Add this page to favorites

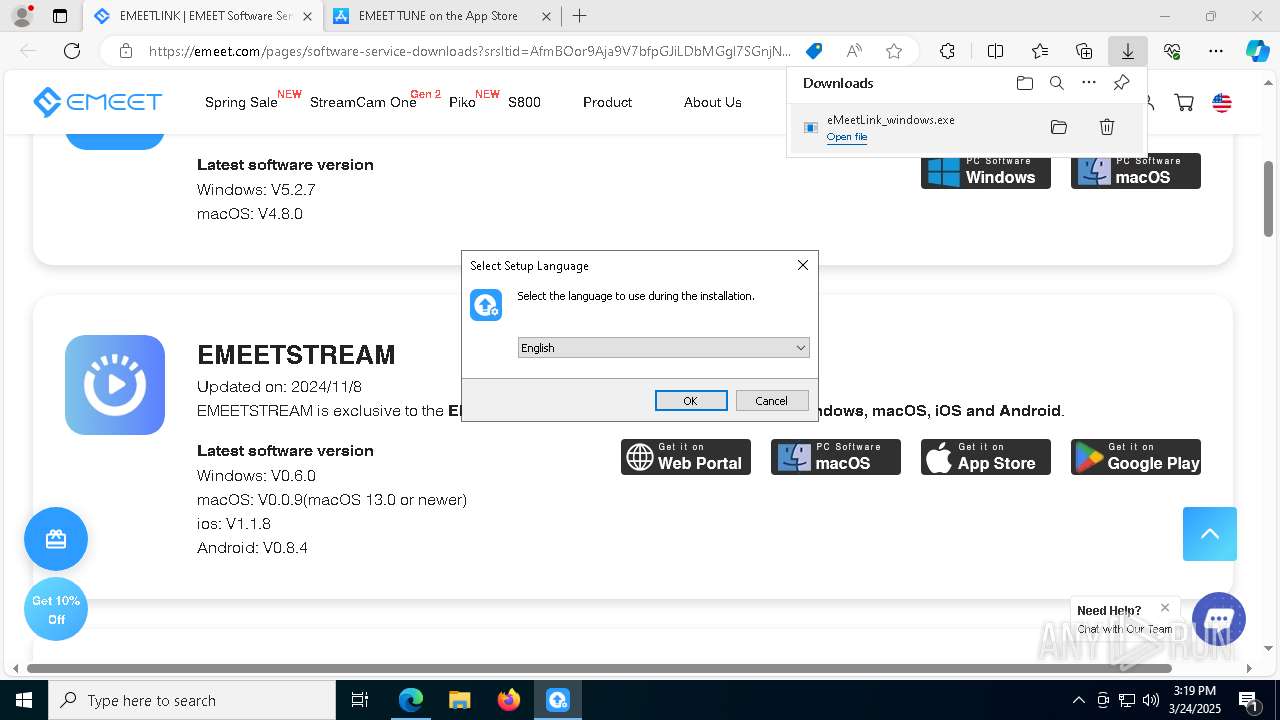tap(894, 51)
